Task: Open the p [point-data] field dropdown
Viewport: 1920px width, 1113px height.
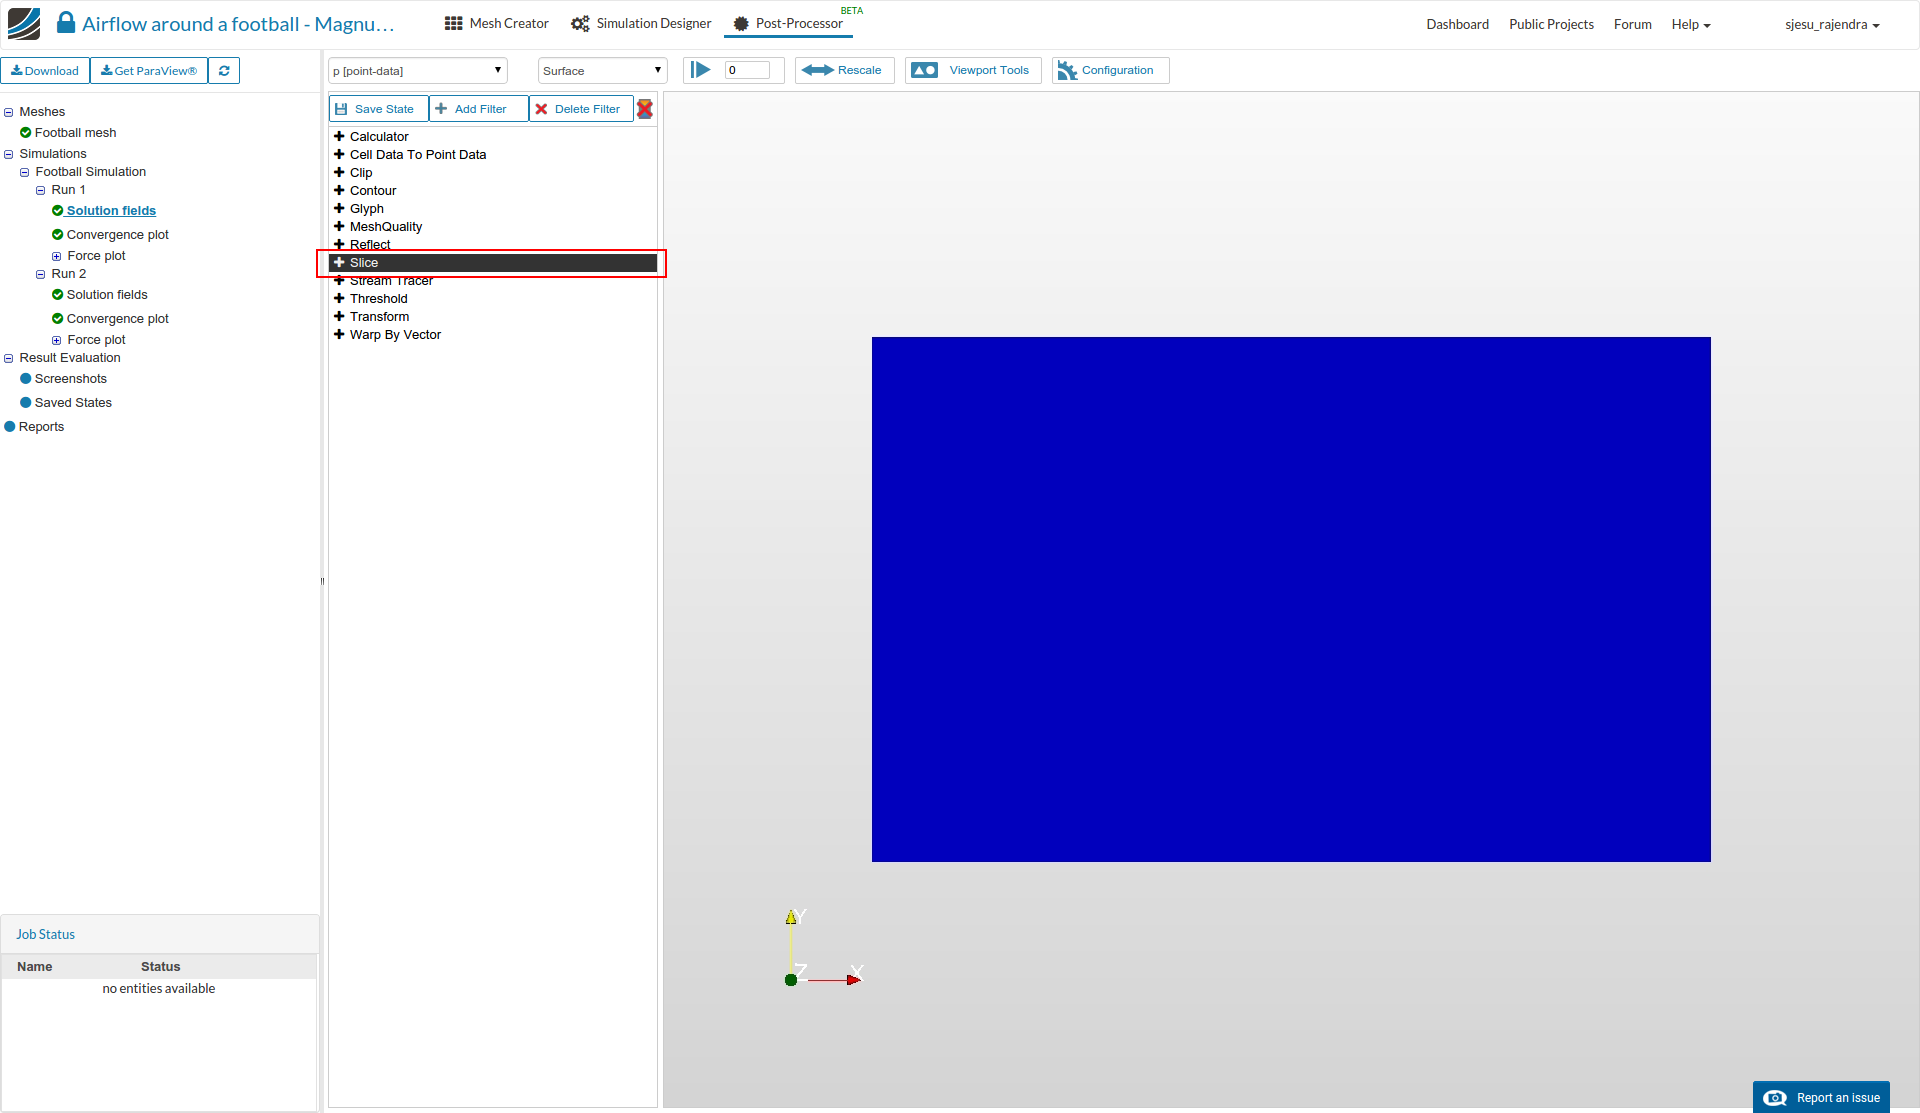Action: click(417, 71)
